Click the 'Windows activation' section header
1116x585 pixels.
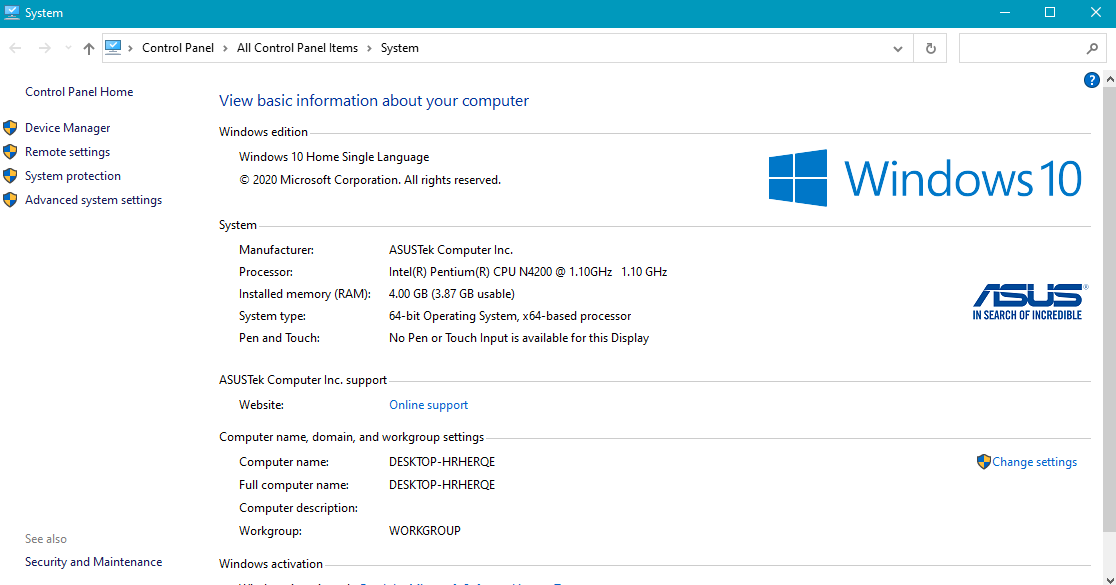tap(270, 564)
